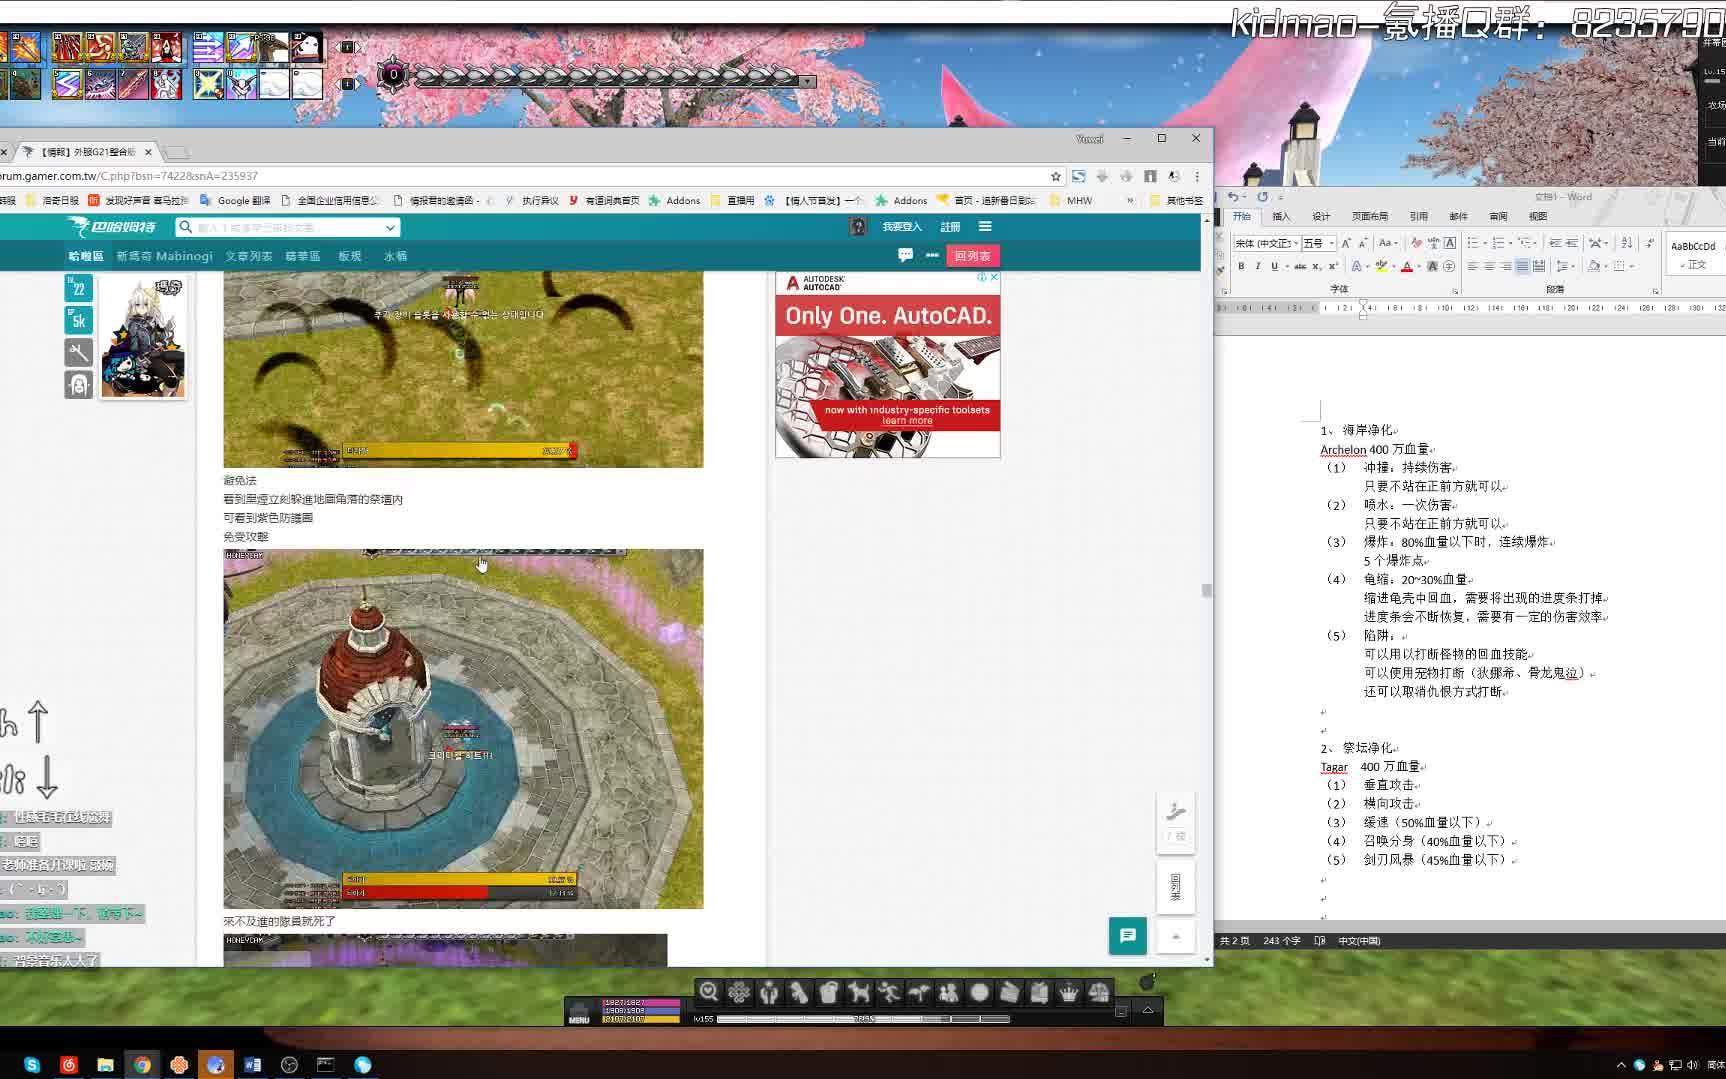
Task: Center-align text in Word
Action: (x=1489, y=266)
